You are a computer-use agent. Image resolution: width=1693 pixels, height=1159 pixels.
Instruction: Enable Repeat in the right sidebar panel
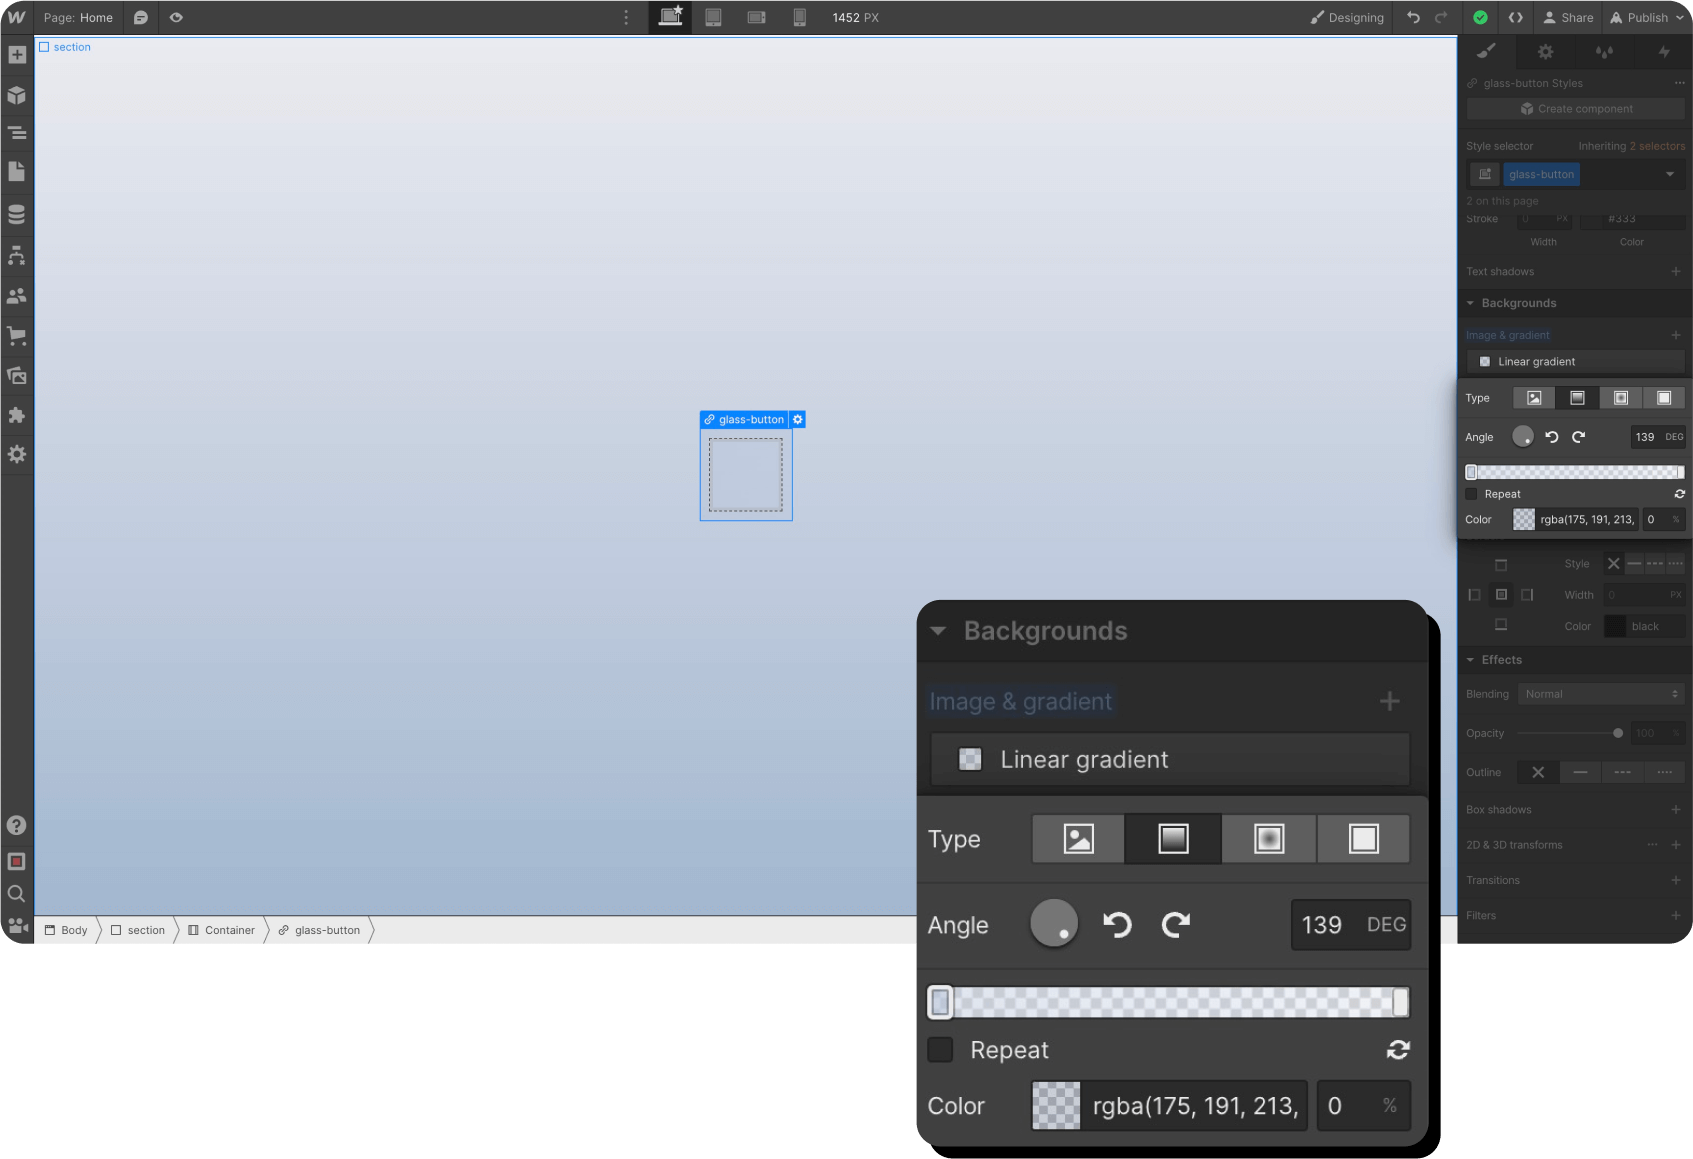click(x=1471, y=493)
